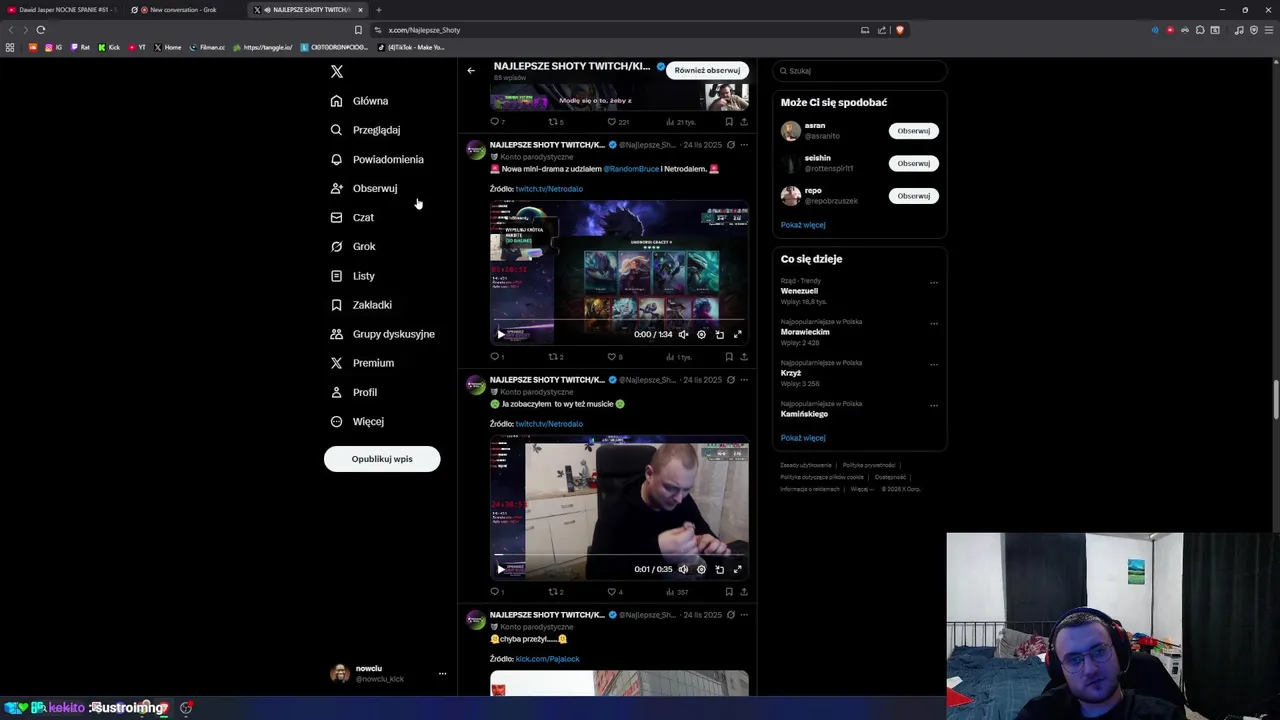The width and height of the screenshot is (1280, 720).
Task: Click Ja zobaczyłem video progress bar
Action: [619, 554]
